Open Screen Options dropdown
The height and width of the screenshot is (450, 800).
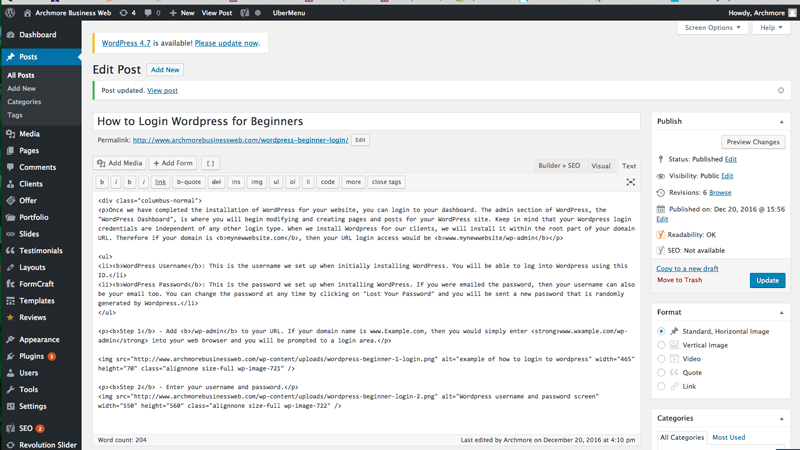coord(712,28)
